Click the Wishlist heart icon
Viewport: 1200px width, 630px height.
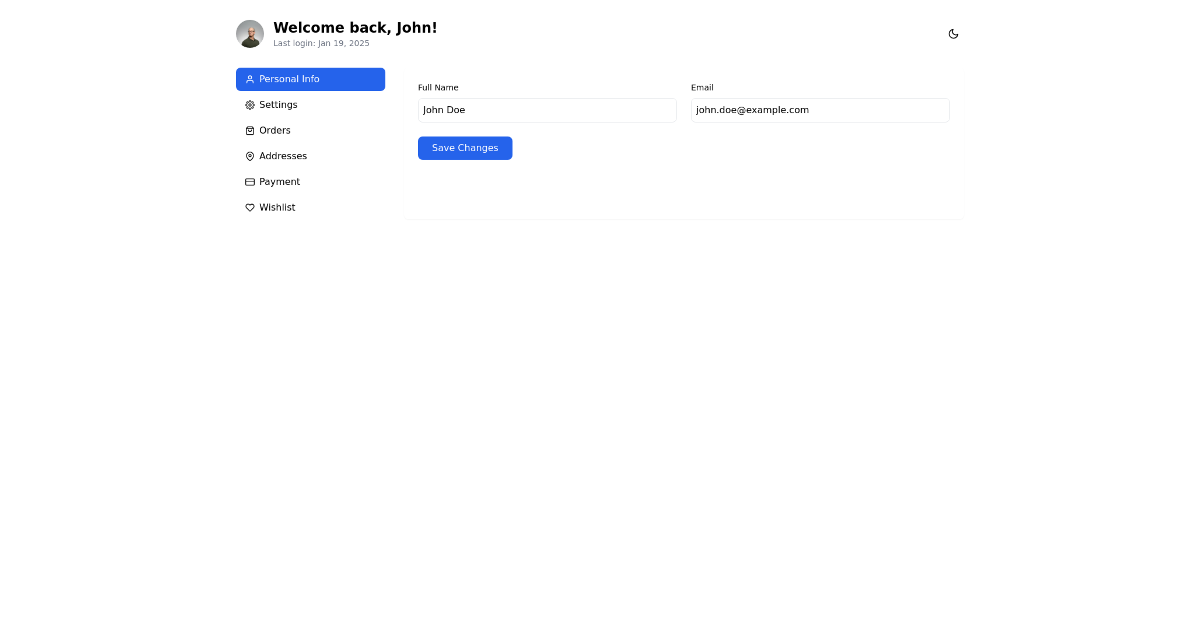249,207
